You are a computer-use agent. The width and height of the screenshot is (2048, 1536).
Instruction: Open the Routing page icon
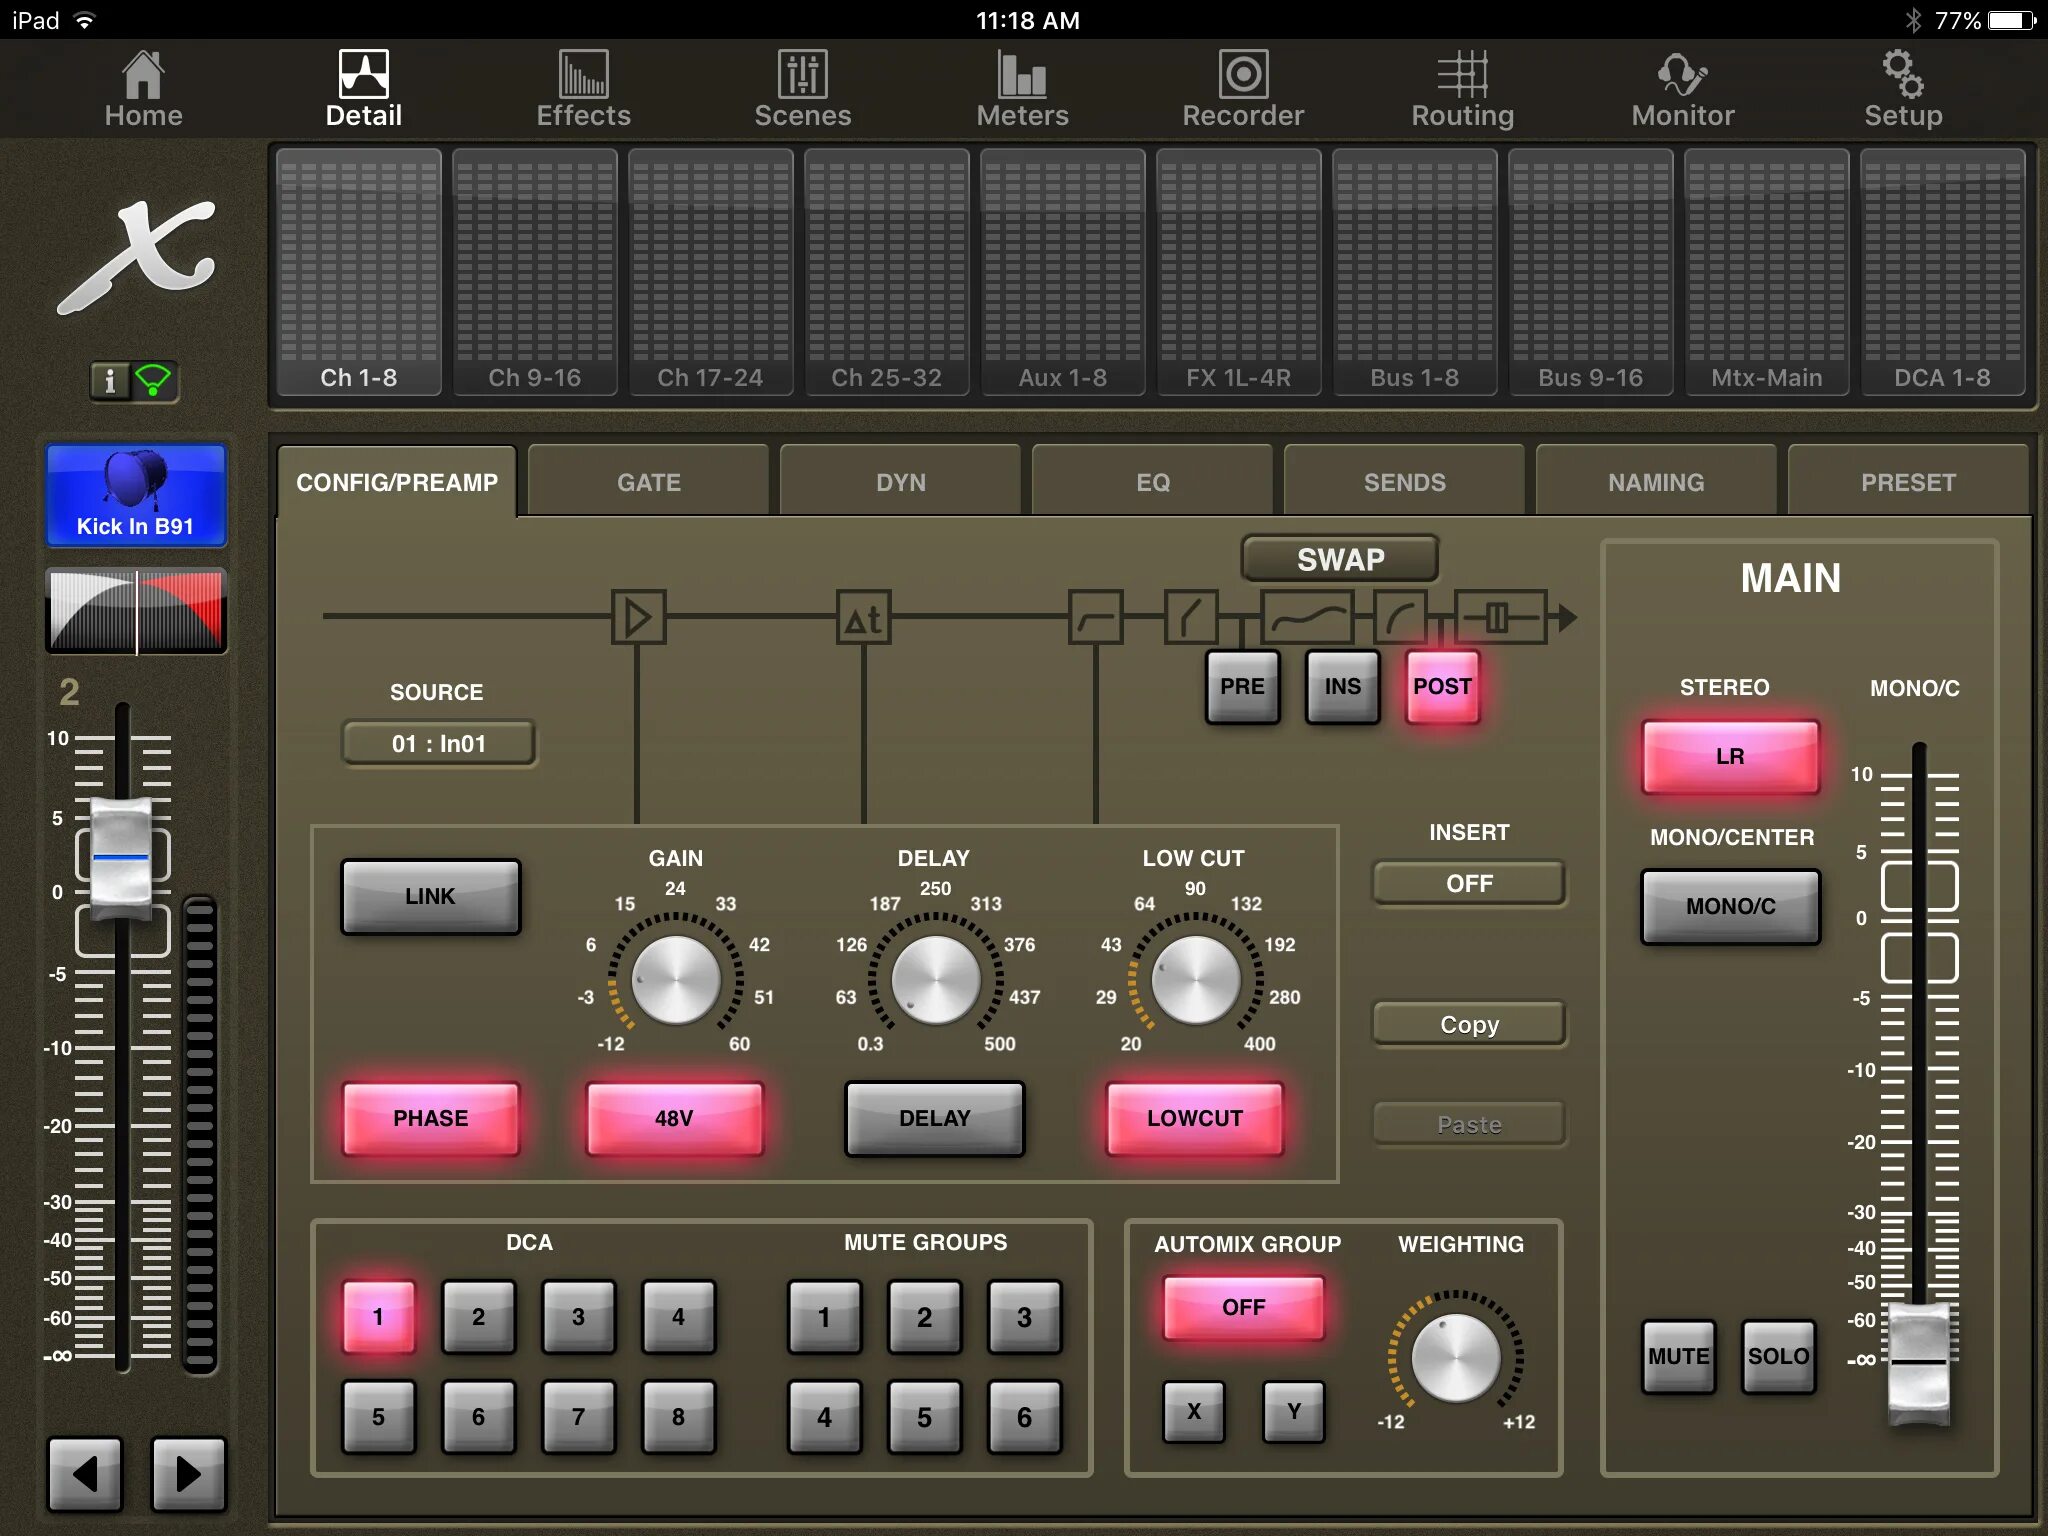(1462, 76)
